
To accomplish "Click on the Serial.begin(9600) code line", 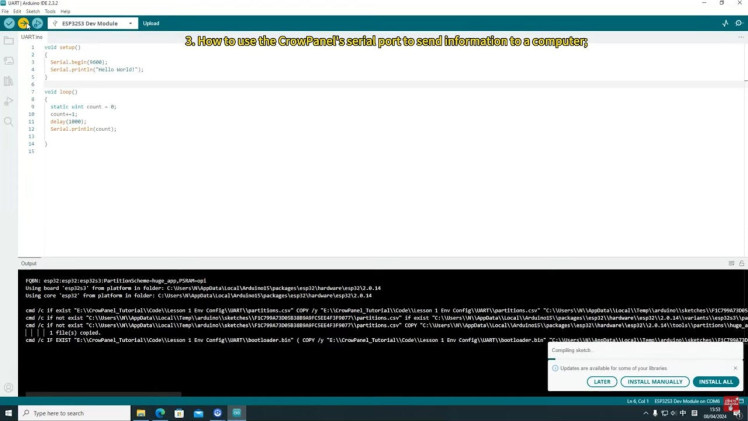I will (x=79, y=62).
